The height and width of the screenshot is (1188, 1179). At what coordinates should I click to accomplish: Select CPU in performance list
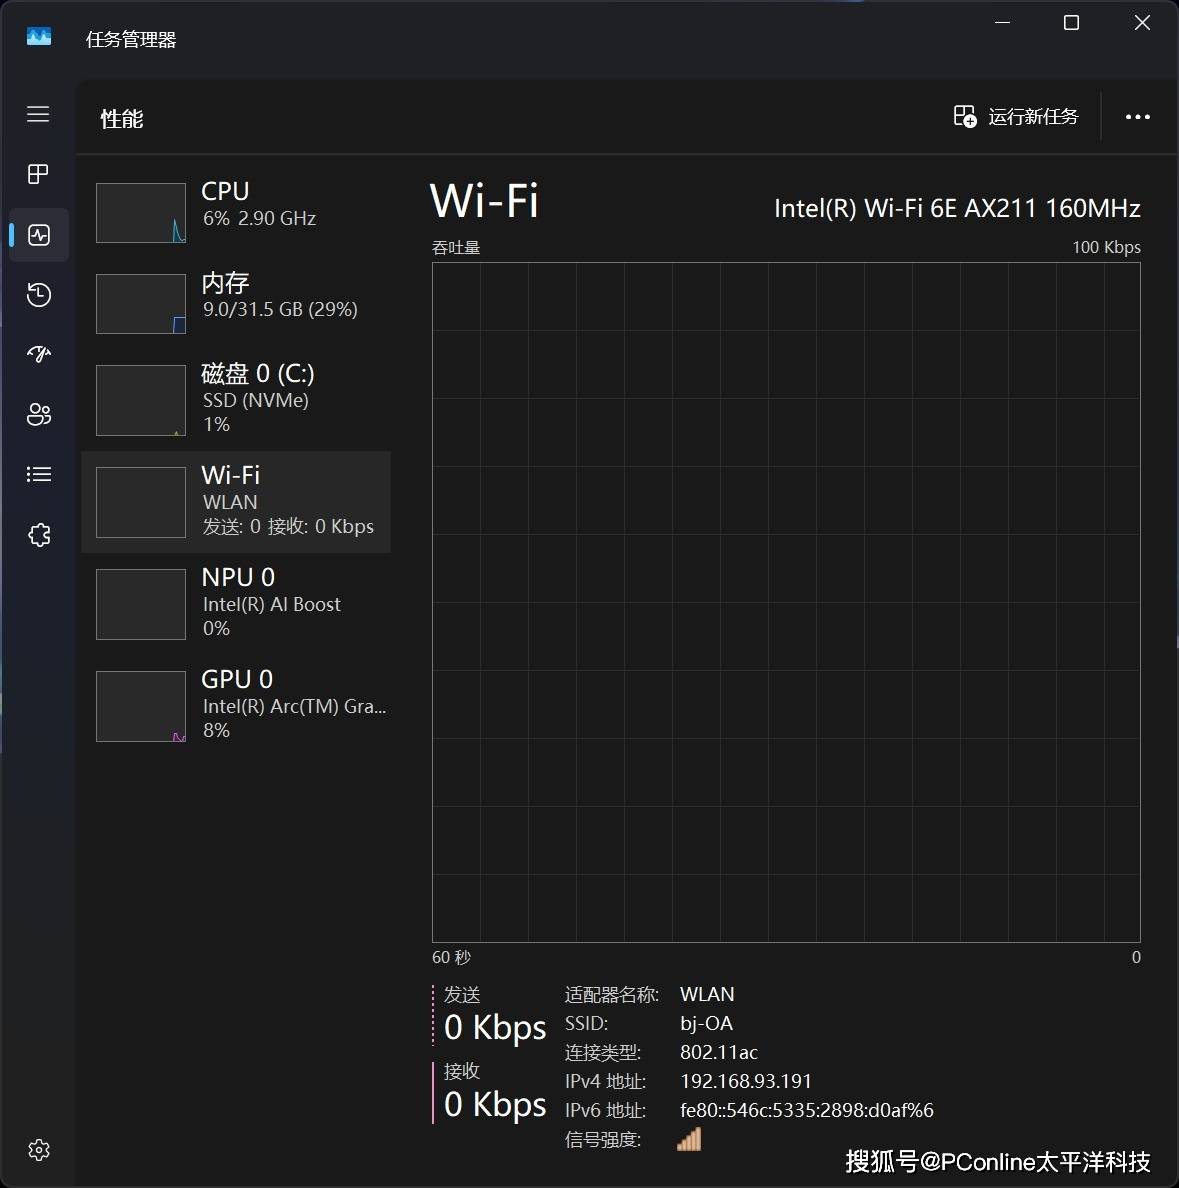(x=236, y=212)
